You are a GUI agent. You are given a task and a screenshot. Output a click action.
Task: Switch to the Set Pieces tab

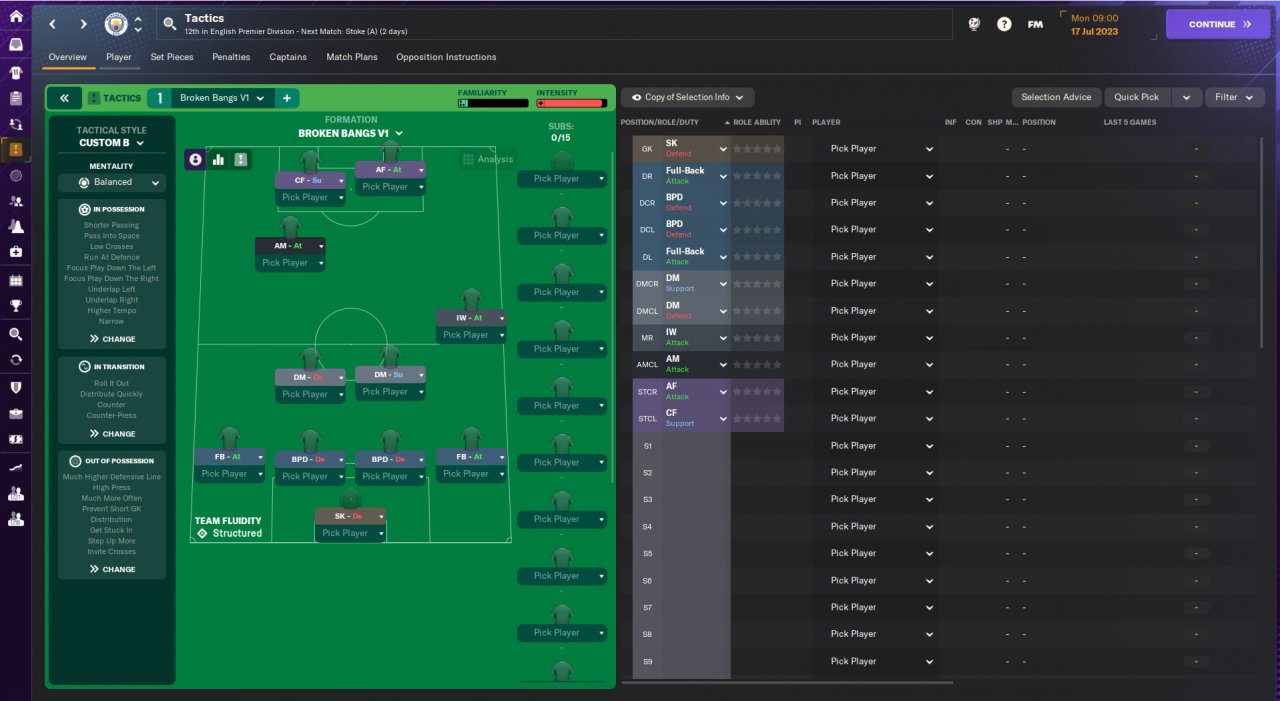pyautogui.click(x=172, y=57)
